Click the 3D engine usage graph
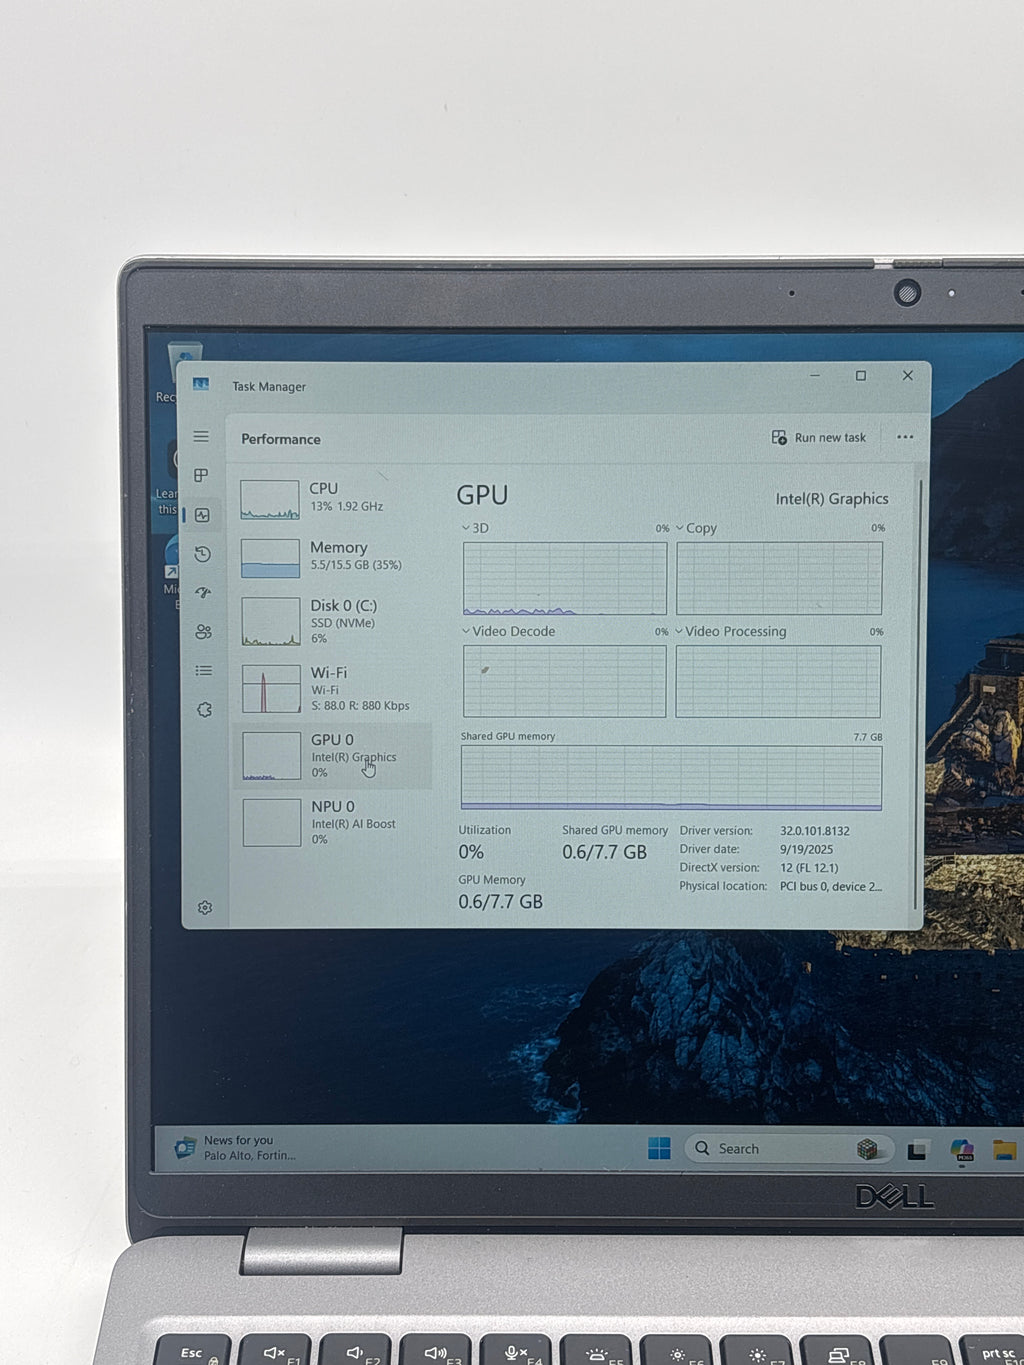 click(x=565, y=578)
